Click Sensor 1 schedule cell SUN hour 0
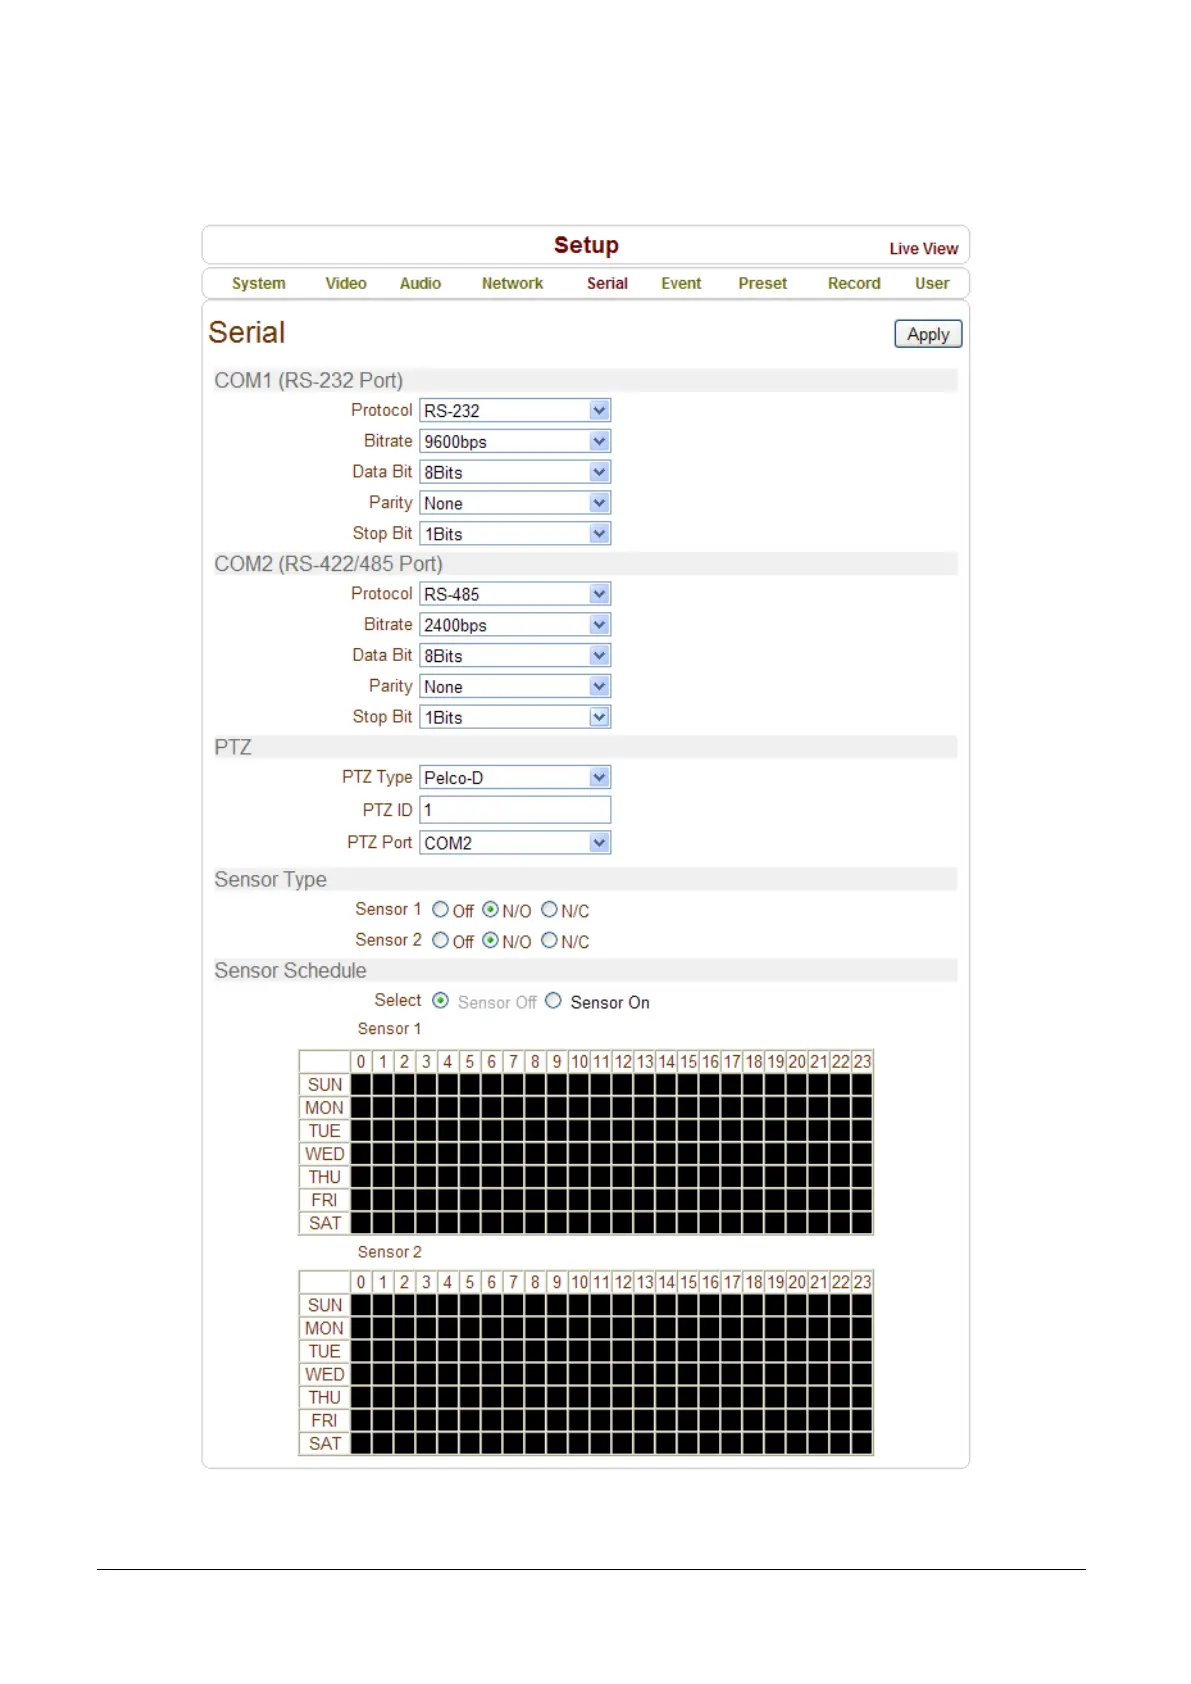 pos(361,1085)
